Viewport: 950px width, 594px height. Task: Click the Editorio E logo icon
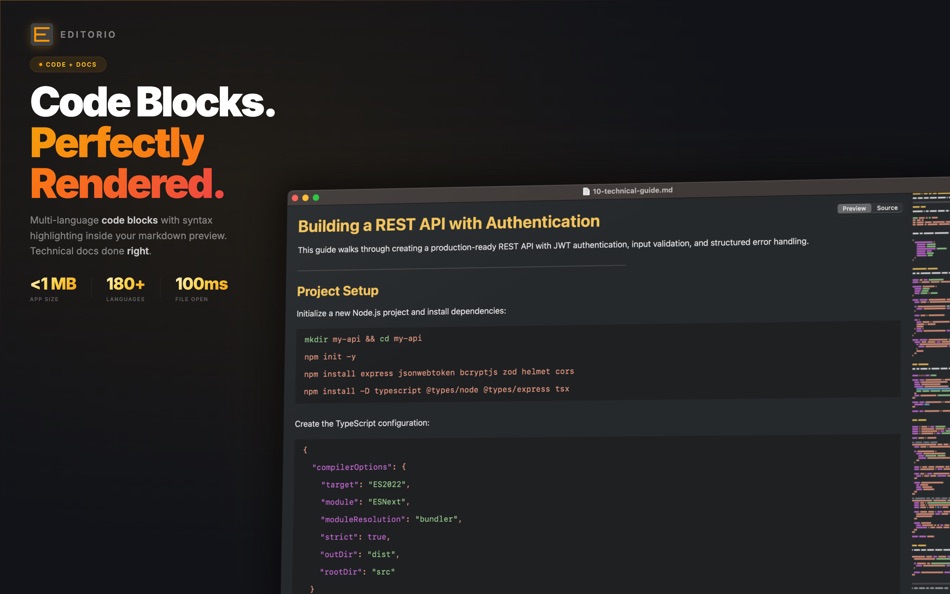point(41,35)
